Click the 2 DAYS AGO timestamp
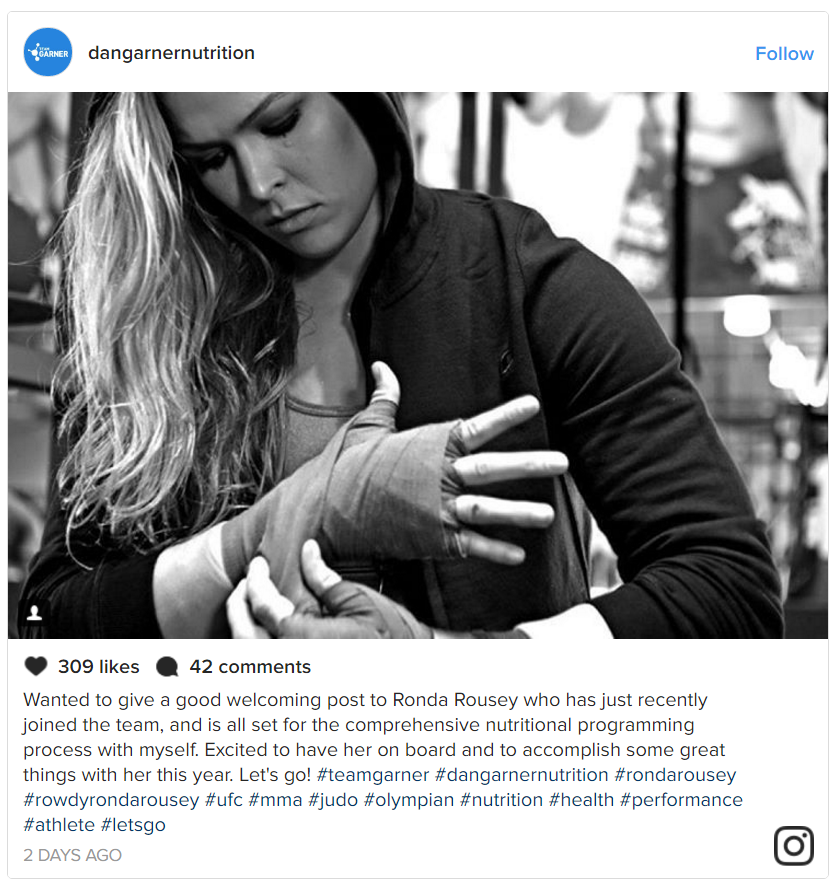The height and width of the screenshot is (882, 829). pyautogui.click(x=73, y=855)
